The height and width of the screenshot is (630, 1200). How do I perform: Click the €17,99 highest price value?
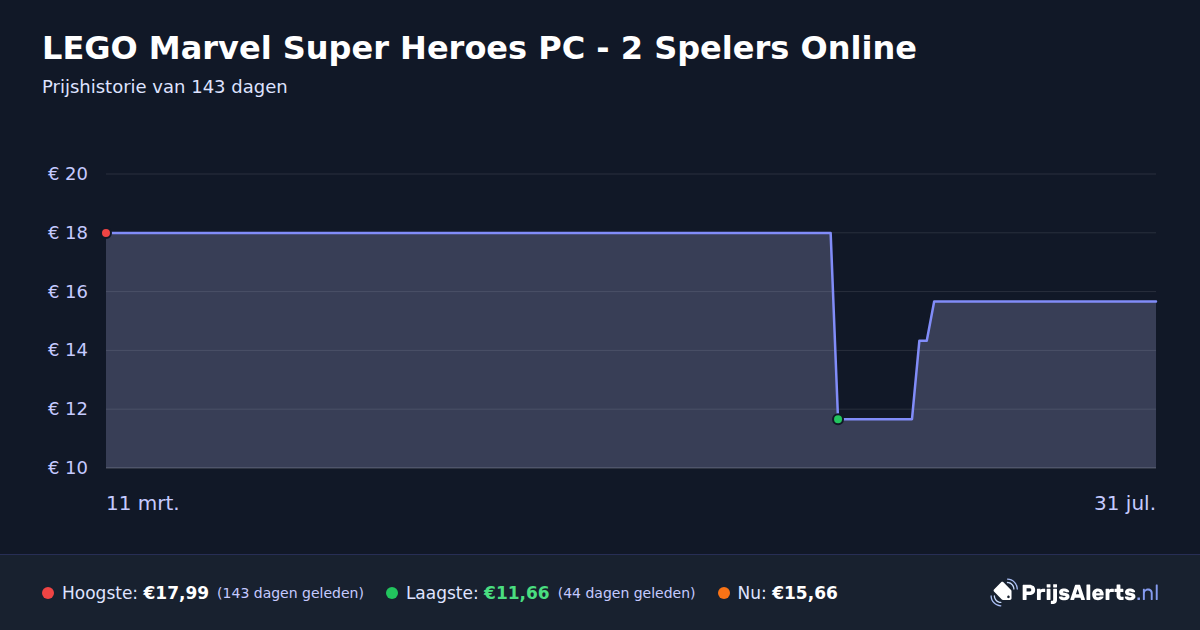pos(176,593)
